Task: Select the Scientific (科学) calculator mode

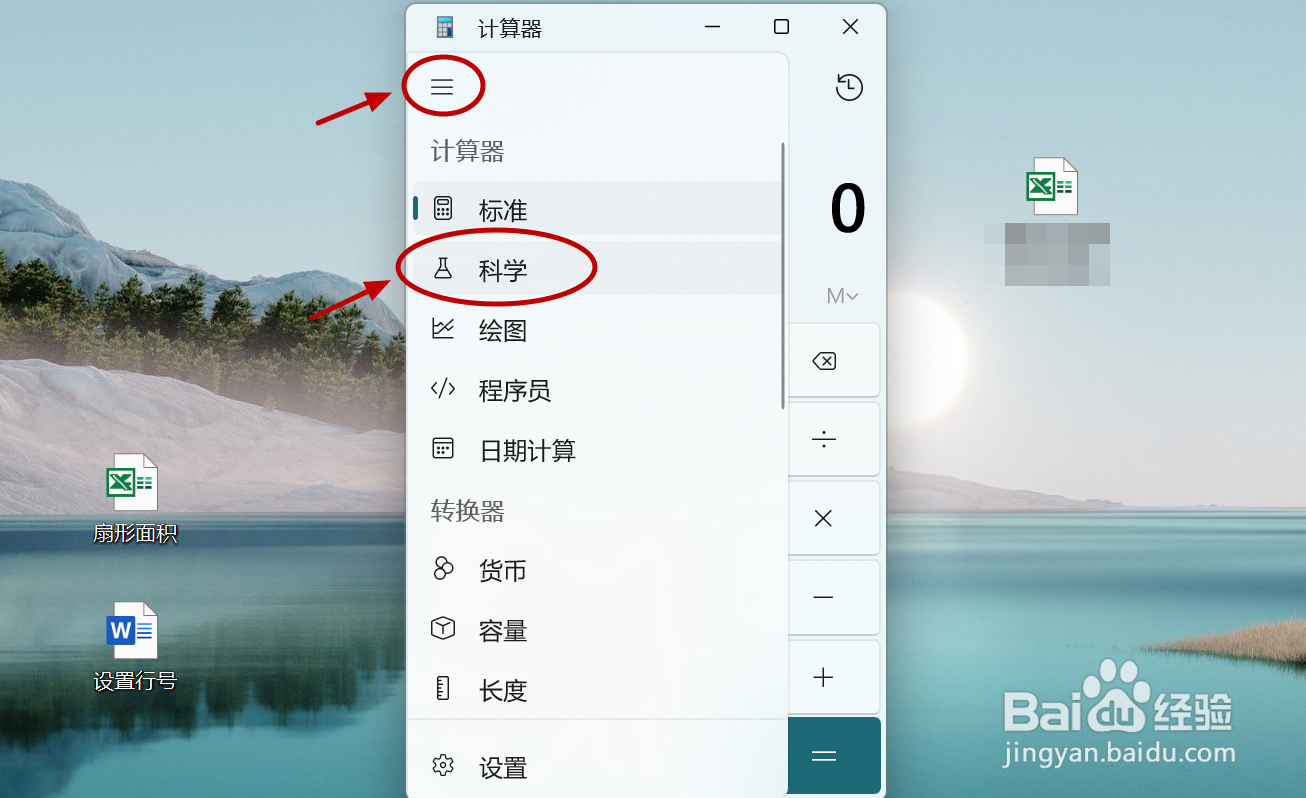Action: point(597,268)
